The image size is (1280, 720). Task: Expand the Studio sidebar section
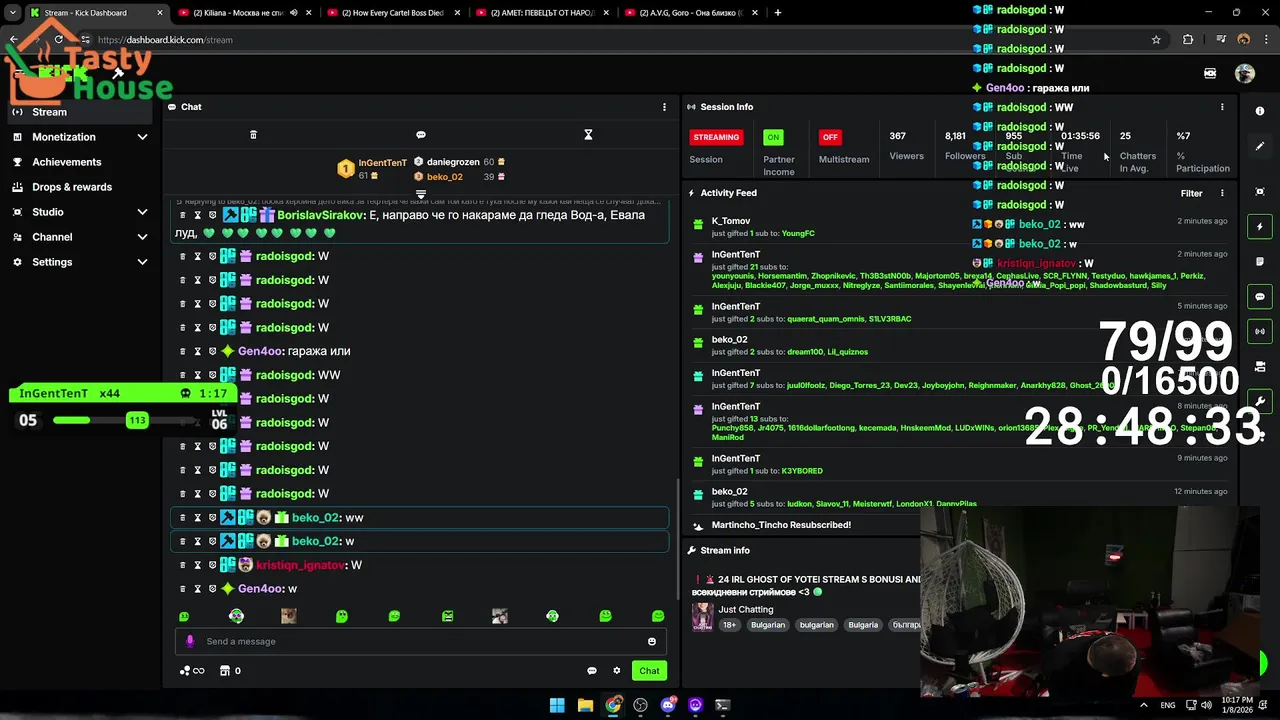pyautogui.click(x=80, y=212)
